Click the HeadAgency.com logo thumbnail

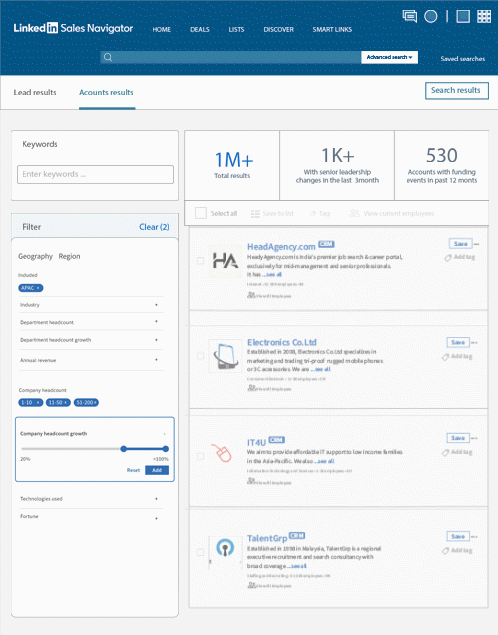click(225, 260)
